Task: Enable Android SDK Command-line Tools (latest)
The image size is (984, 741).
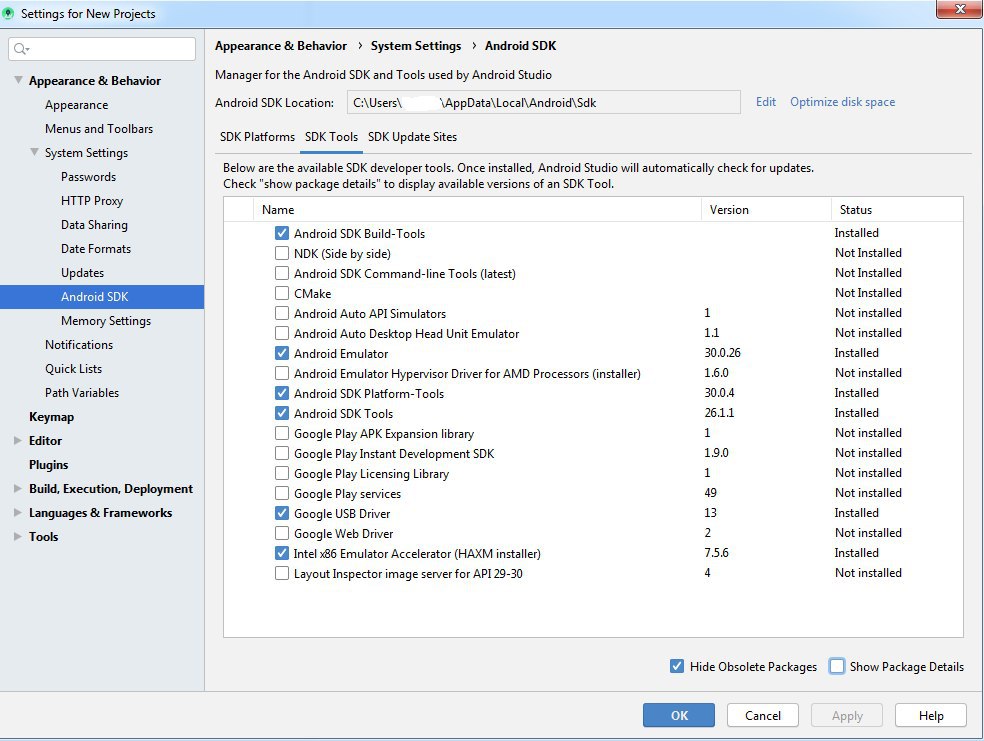Action: coord(282,274)
